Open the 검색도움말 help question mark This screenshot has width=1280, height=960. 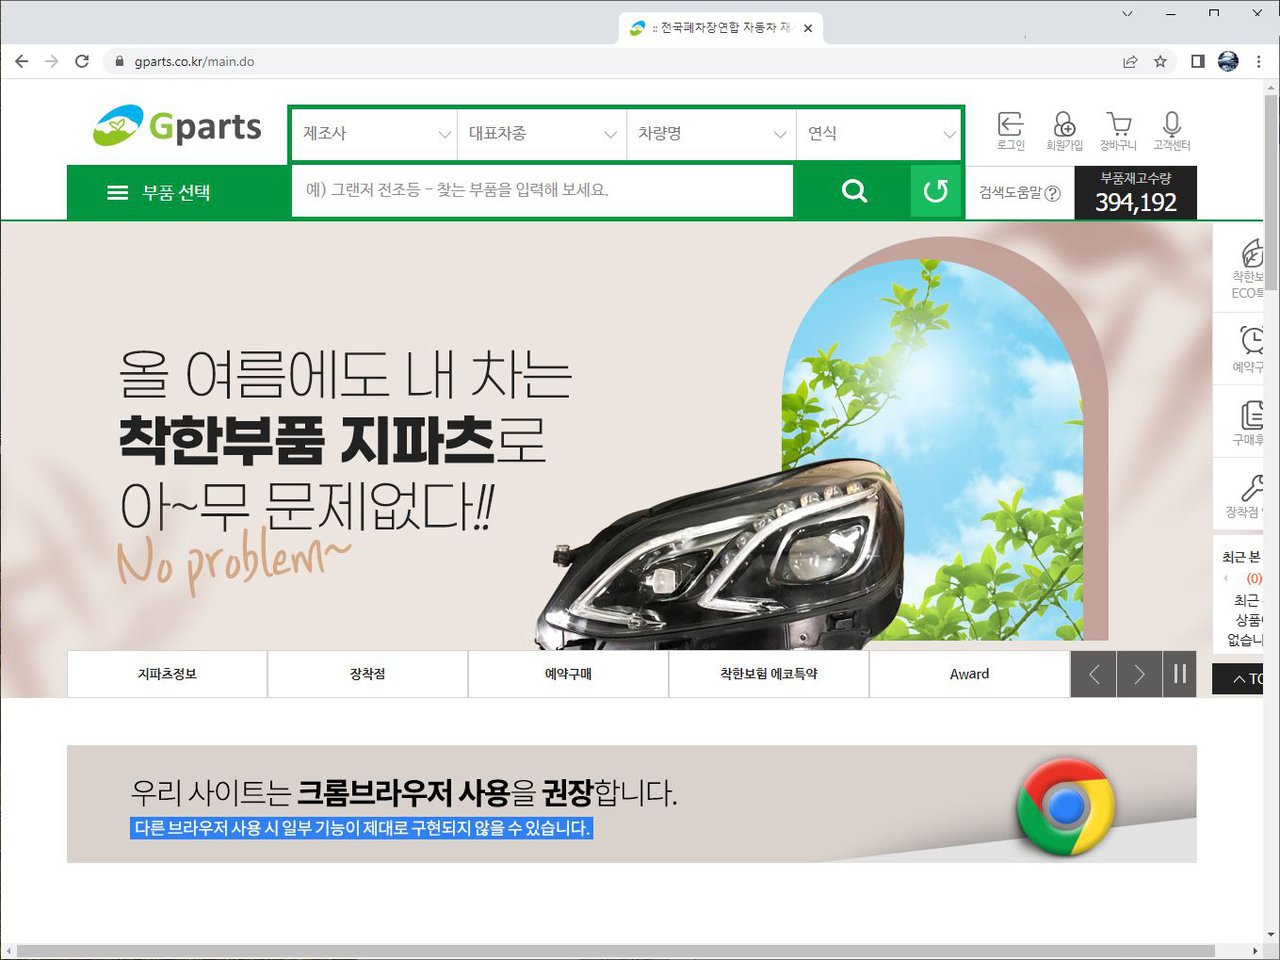click(1052, 193)
